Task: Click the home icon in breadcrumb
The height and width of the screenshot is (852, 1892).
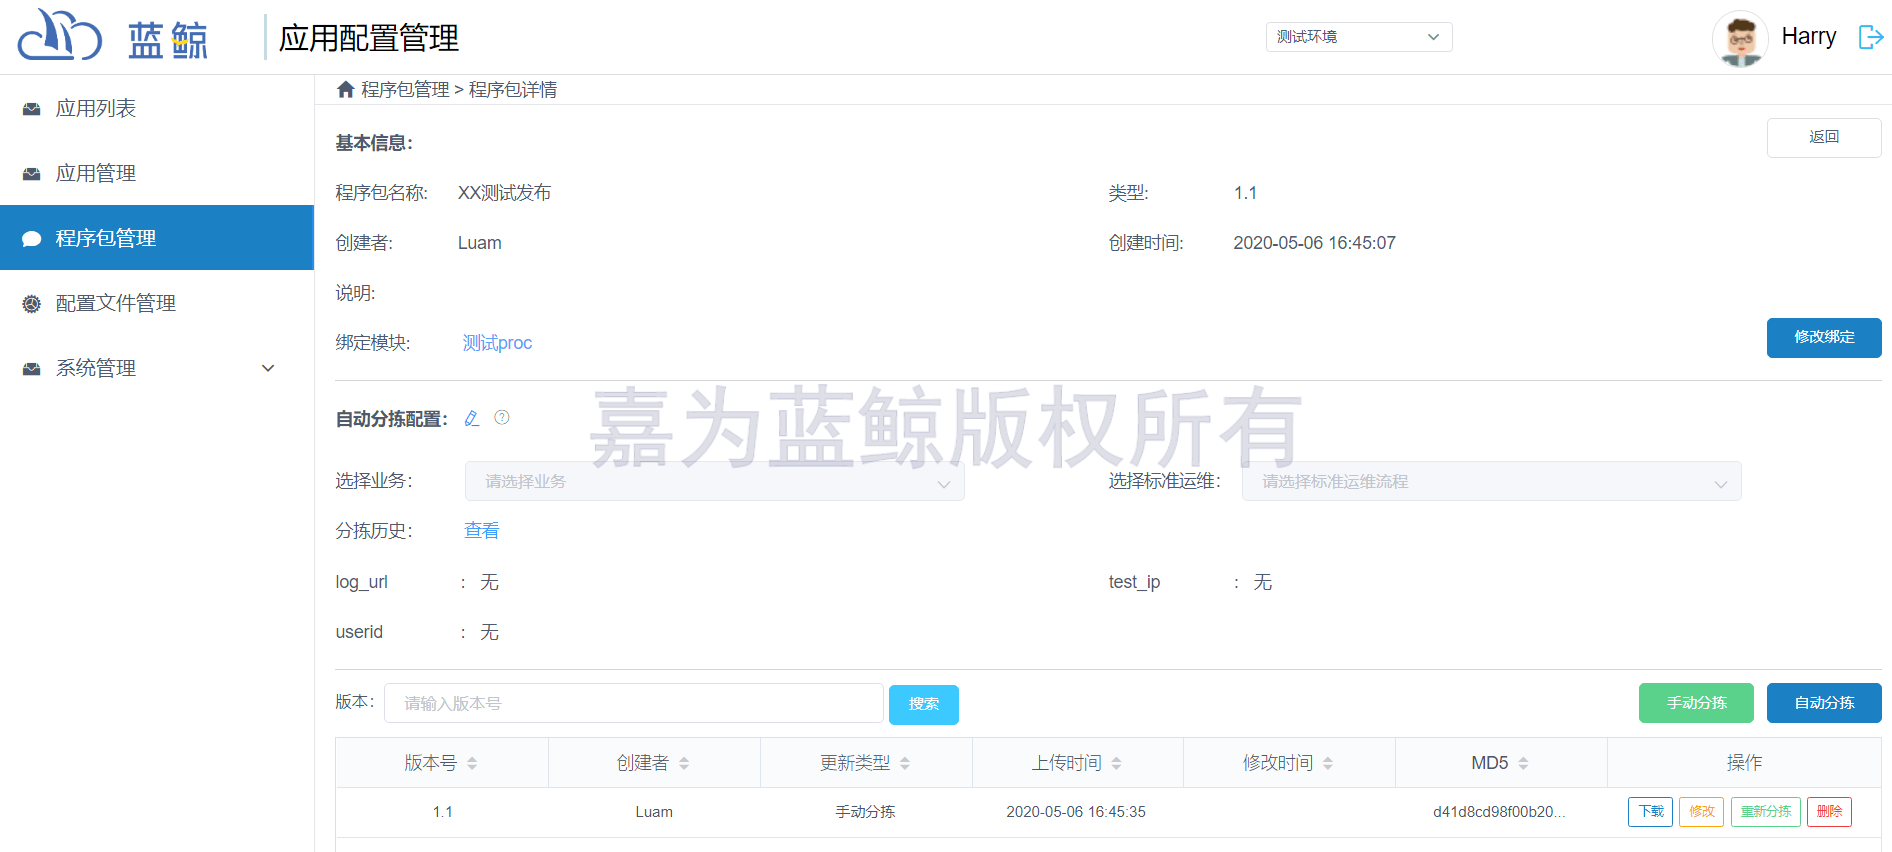Action: tap(346, 90)
